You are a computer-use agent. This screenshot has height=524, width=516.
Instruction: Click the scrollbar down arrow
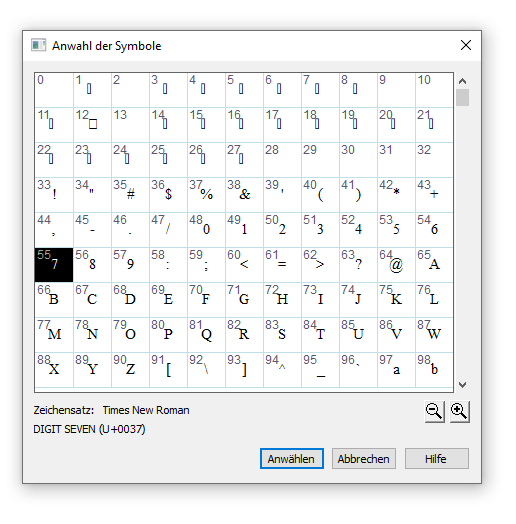pos(462,385)
